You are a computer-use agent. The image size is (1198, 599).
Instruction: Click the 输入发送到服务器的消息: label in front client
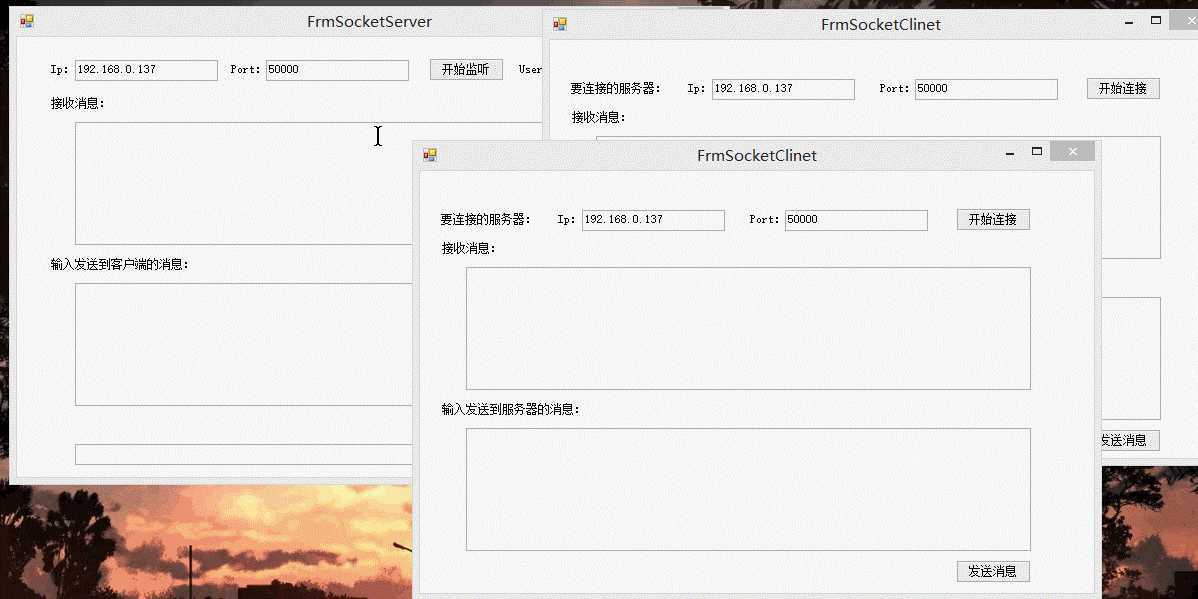[510, 410]
